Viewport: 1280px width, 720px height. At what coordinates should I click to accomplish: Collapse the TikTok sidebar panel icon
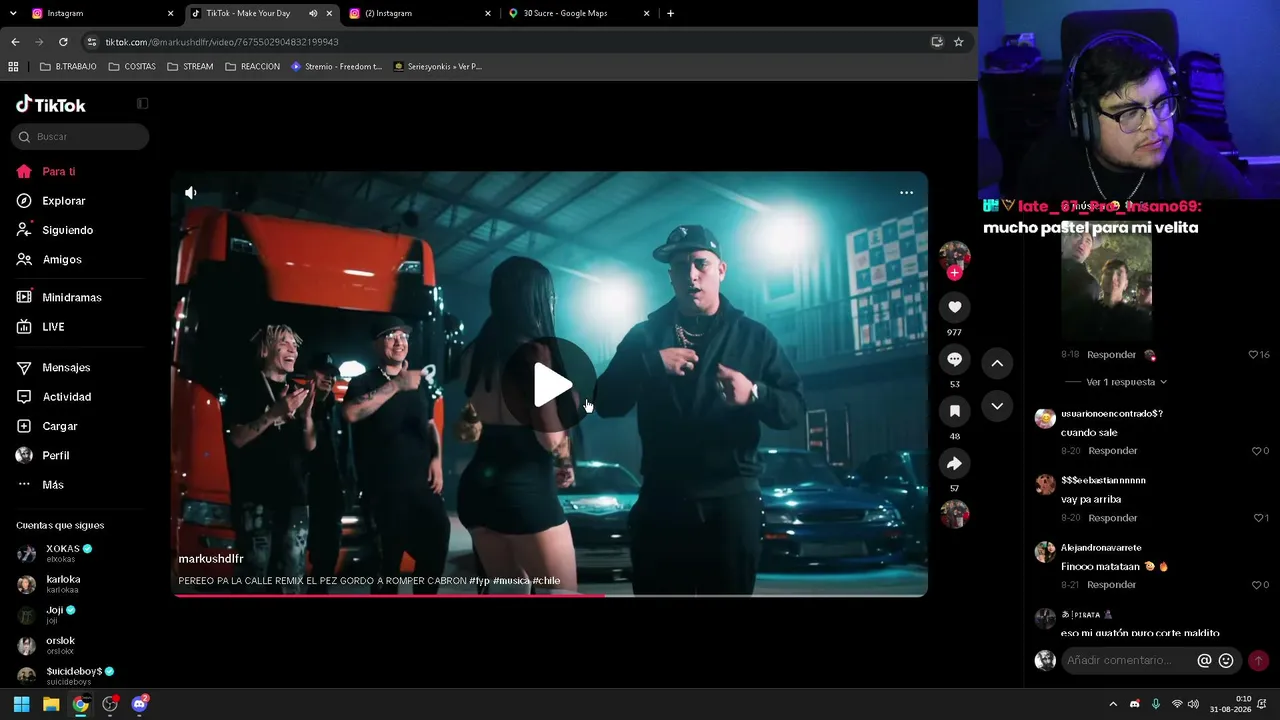click(x=142, y=104)
